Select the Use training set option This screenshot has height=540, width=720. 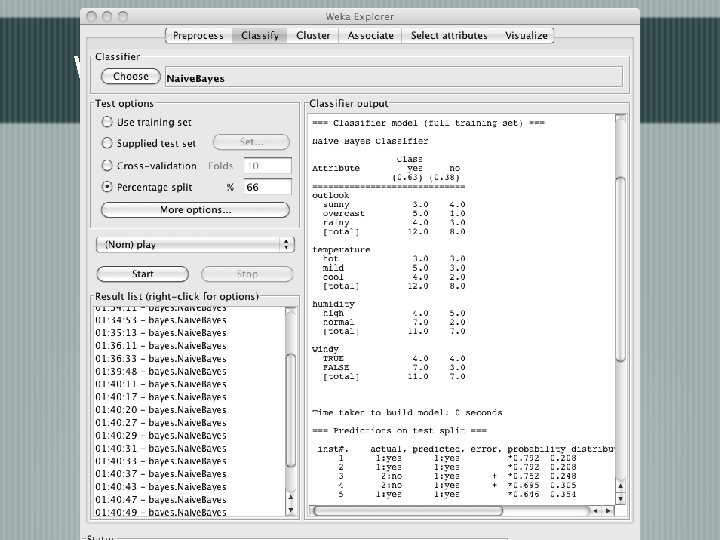[107, 122]
